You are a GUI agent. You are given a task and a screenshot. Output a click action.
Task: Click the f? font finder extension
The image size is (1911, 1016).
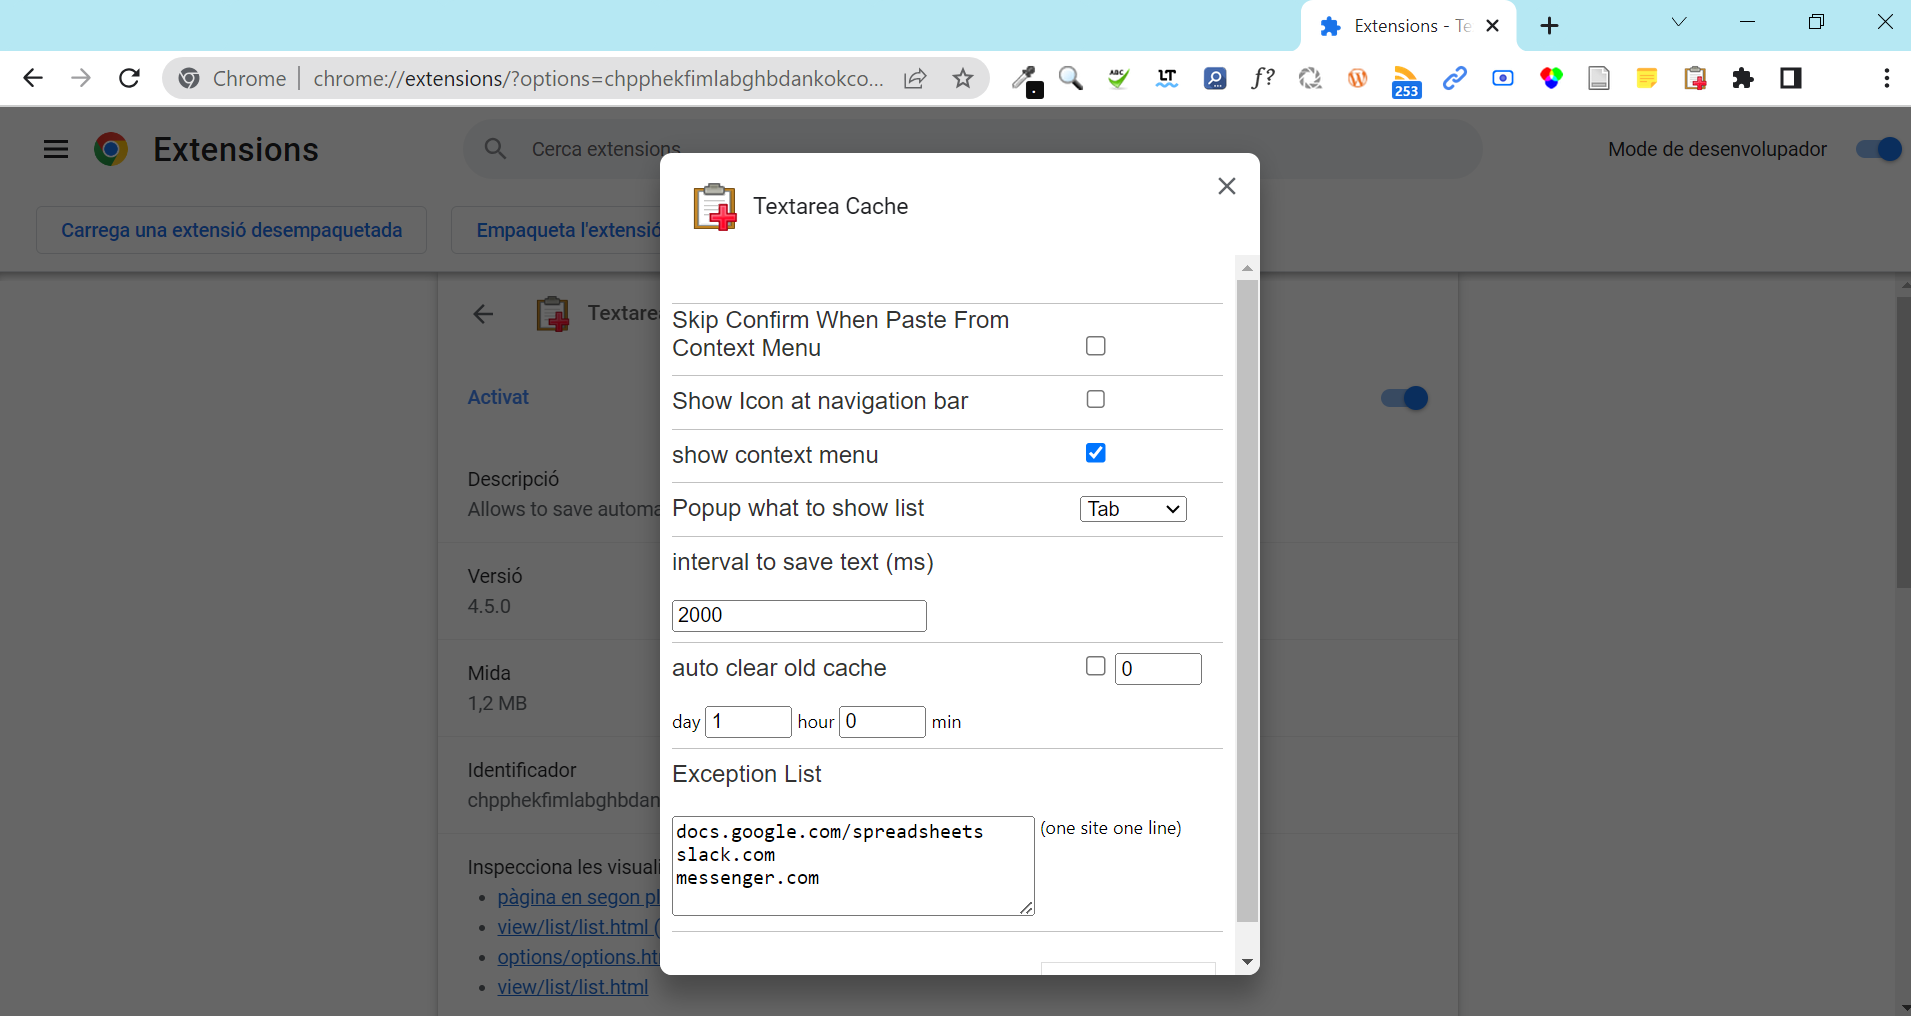click(1262, 78)
